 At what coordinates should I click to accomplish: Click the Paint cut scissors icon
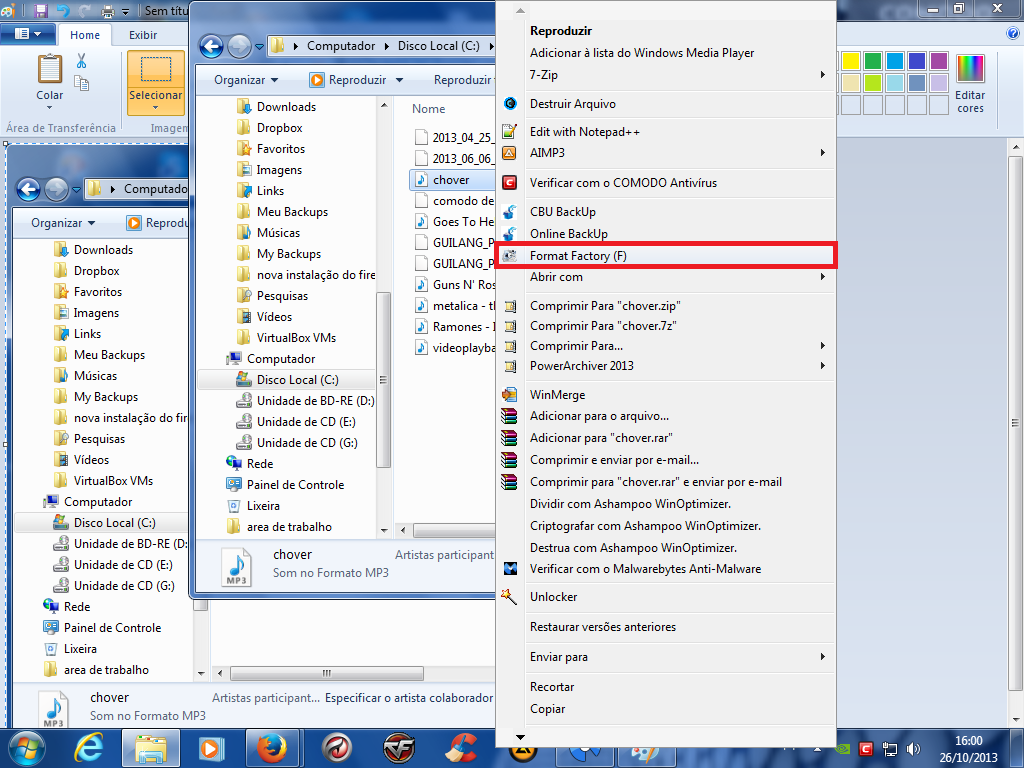point(82,61)
